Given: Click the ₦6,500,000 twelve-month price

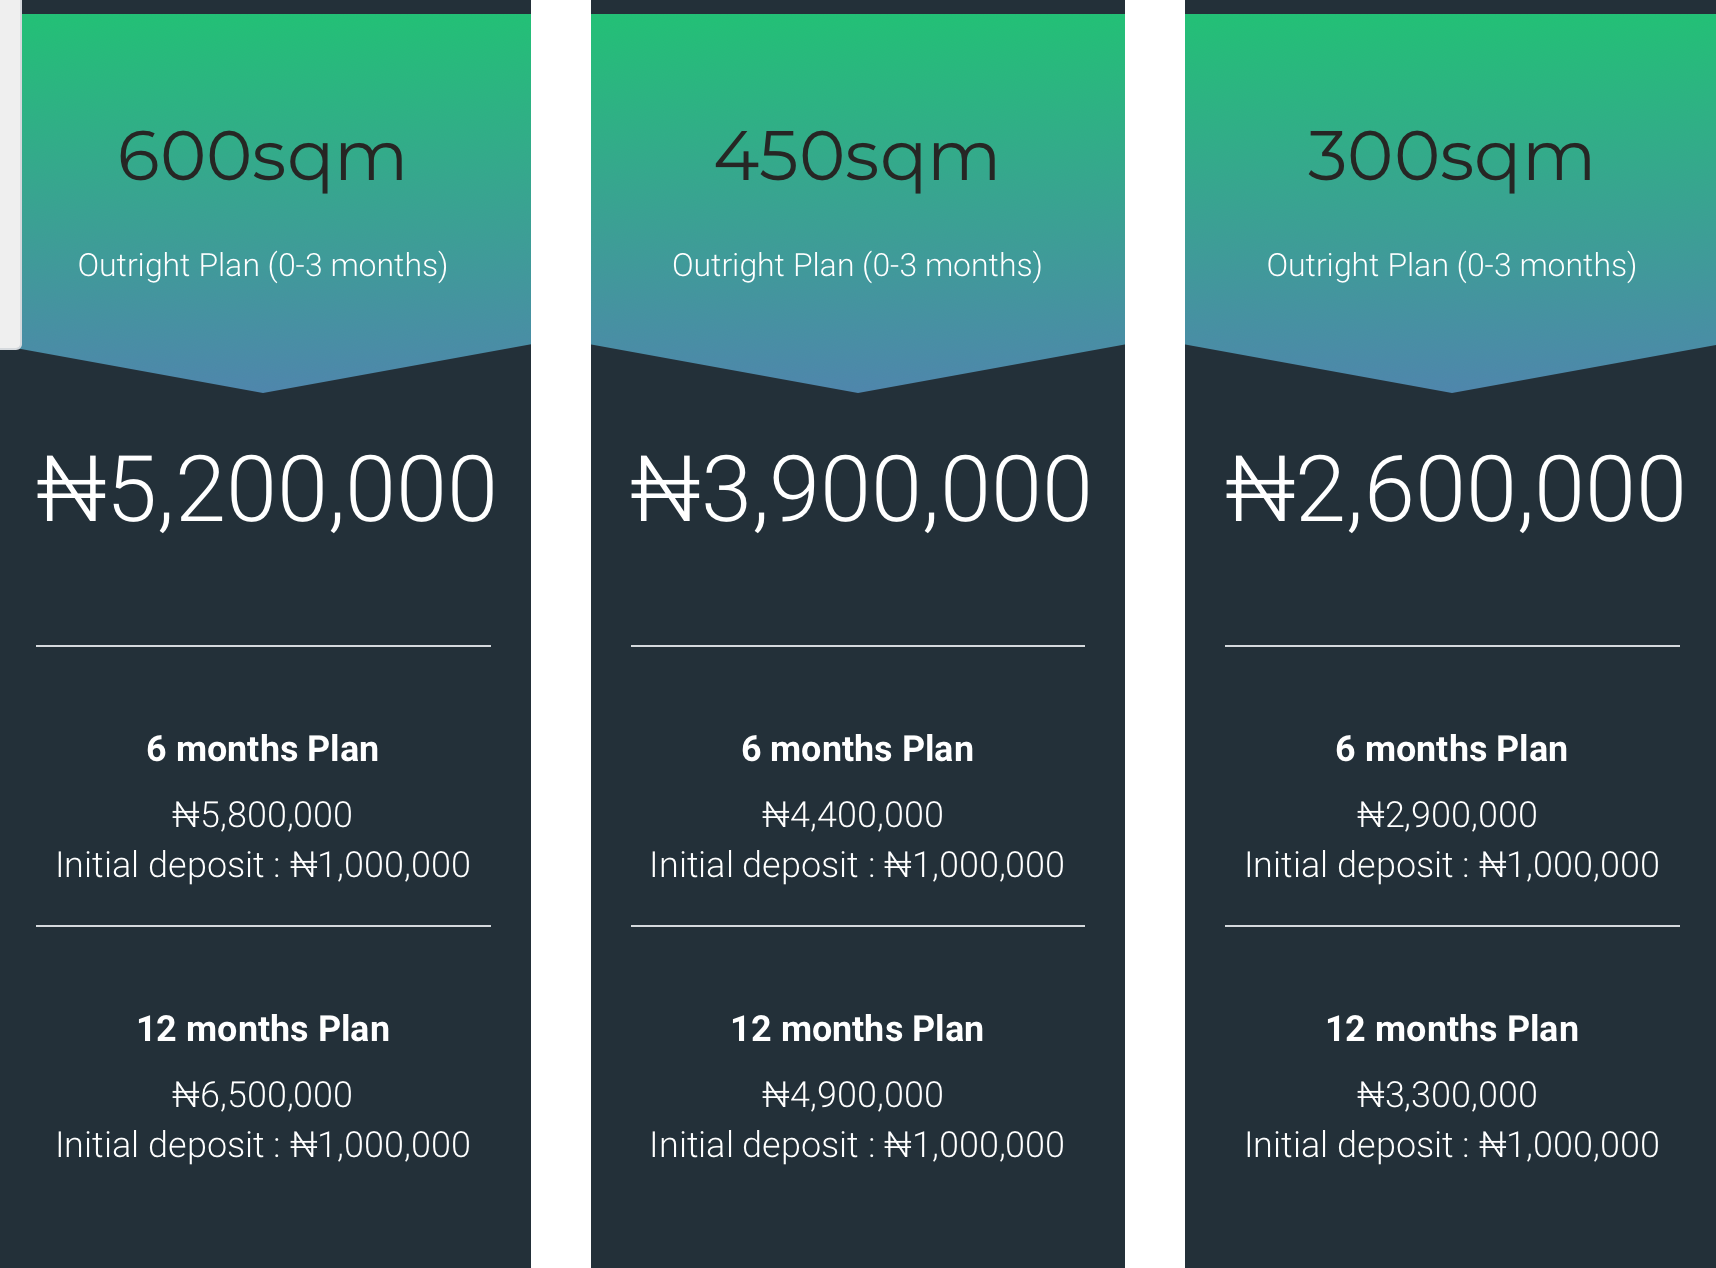Looking at the screenshot, I should pyautogui.click(x=262, y=1095).
